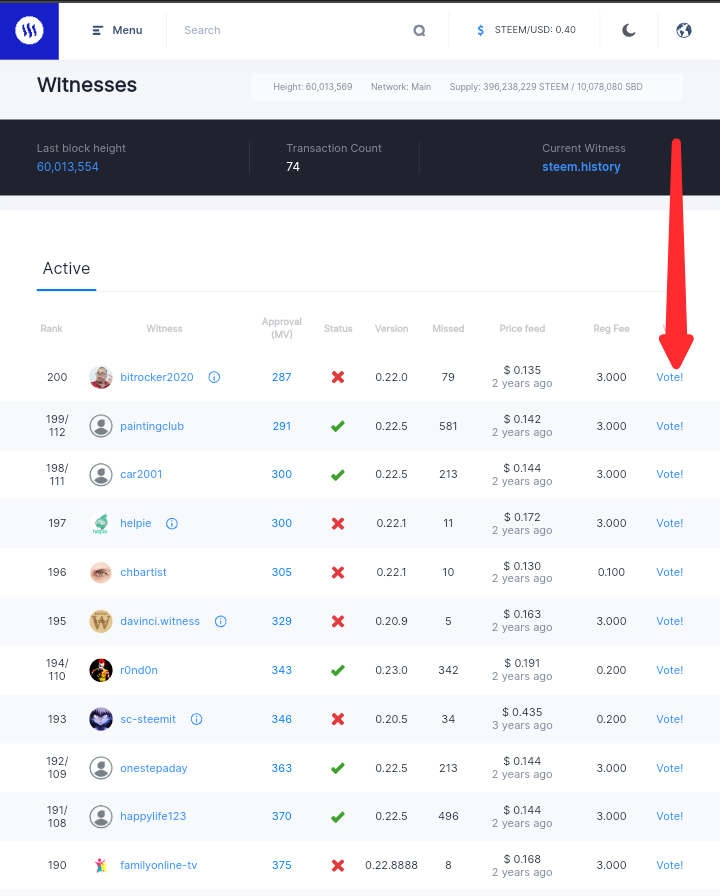Open approval value 287
Image resolution: width=720 pixels, height=896 pixels.
point(282,377)
